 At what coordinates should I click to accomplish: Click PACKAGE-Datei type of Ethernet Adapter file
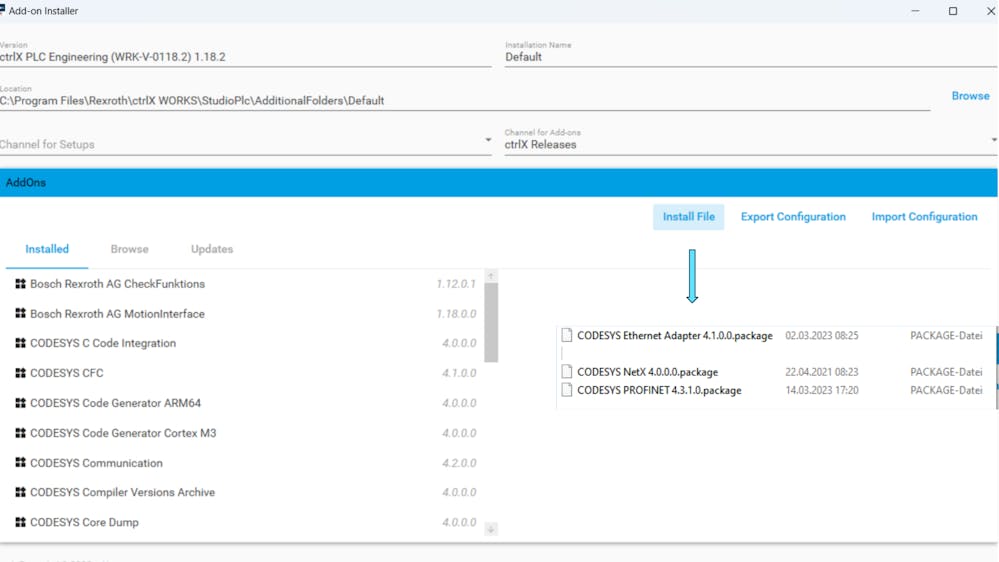tap(946, 336)
